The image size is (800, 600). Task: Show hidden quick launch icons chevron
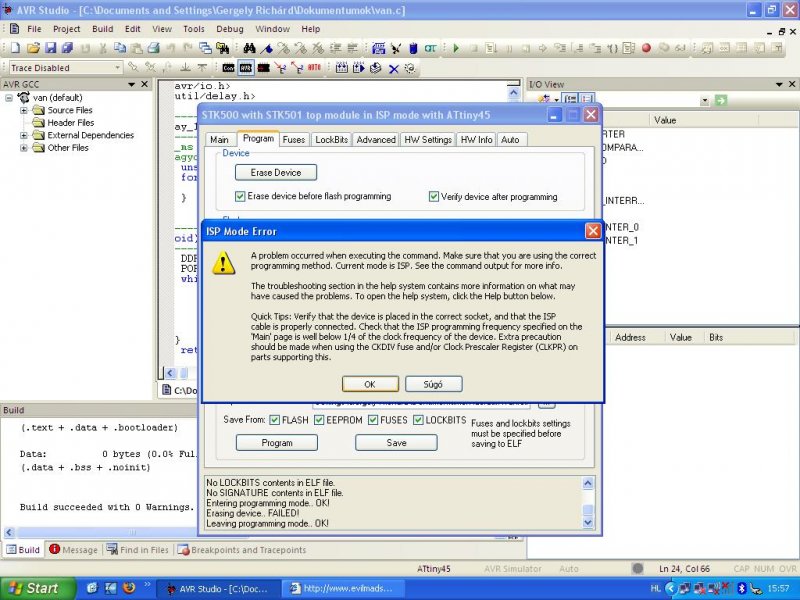click(147, 585)
